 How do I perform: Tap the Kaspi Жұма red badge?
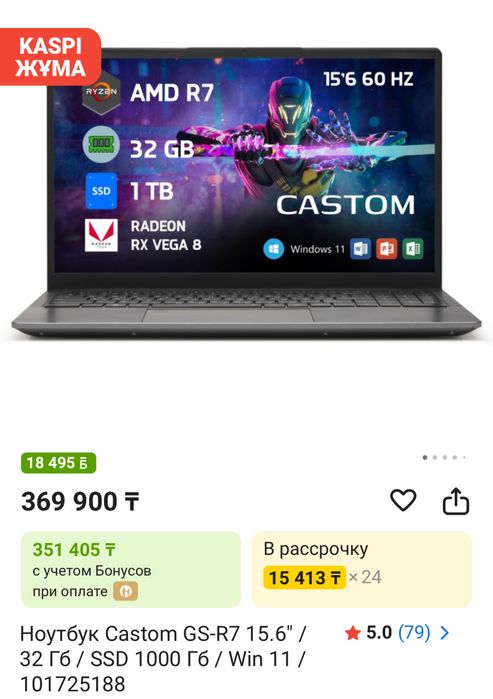coord(50,57)
